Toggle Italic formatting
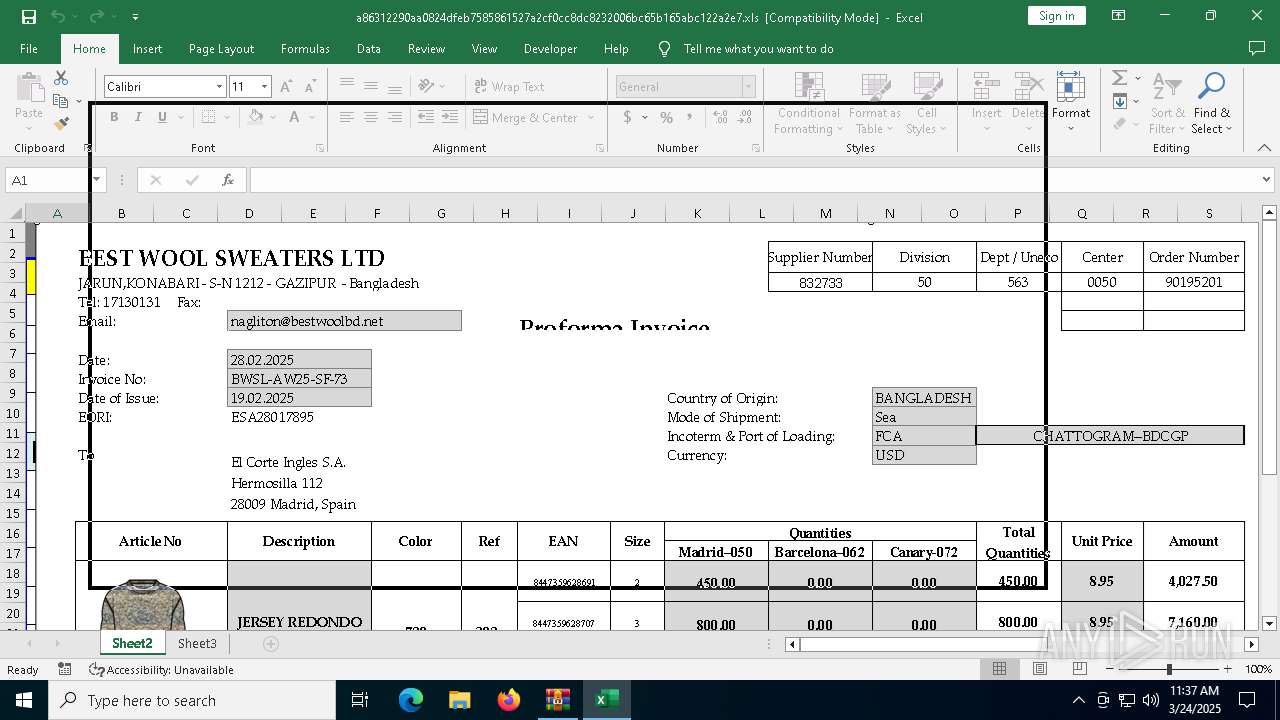1280x720 pixels. click(138, 117)
